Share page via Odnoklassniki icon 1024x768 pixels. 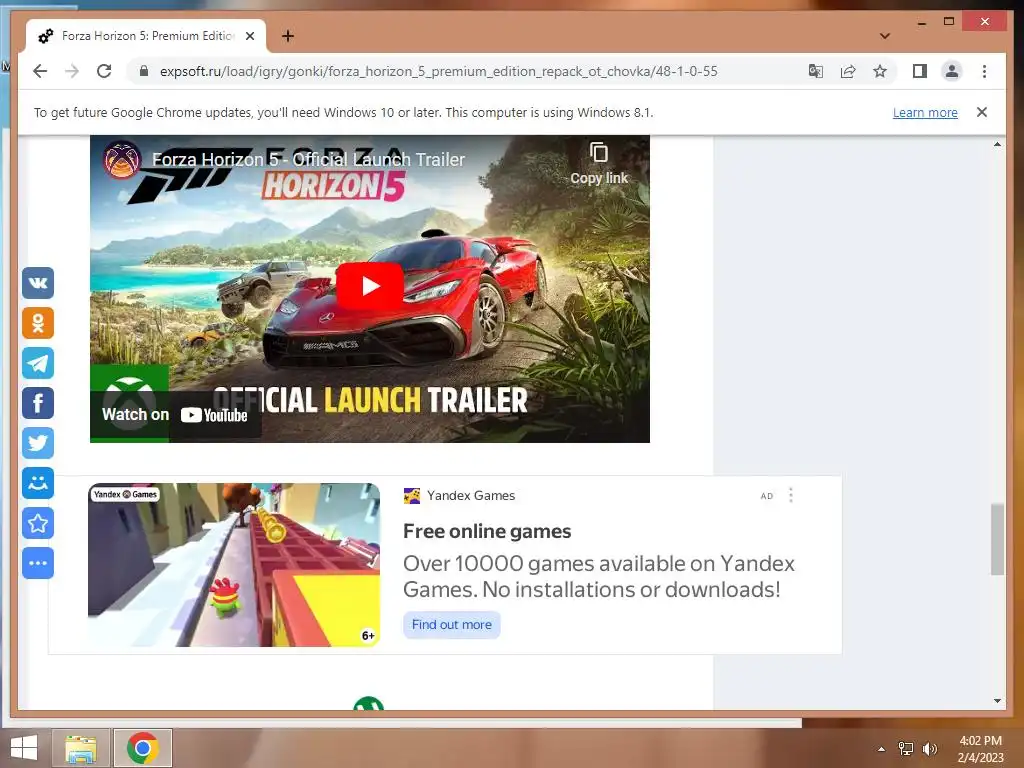[x=38, y=323]
